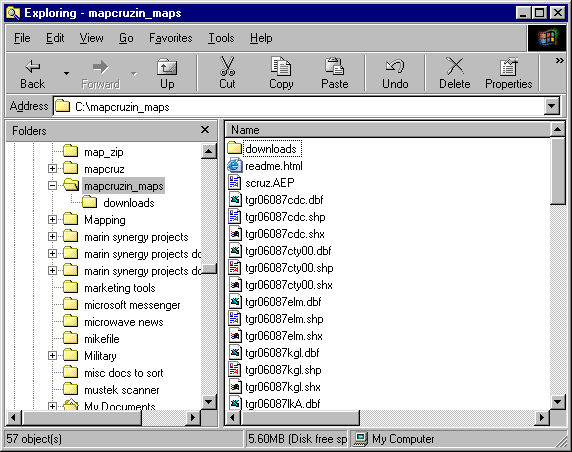The image size is (572, 452).
Task: Select downloads folder icon in file list
Action: [234, 148]
